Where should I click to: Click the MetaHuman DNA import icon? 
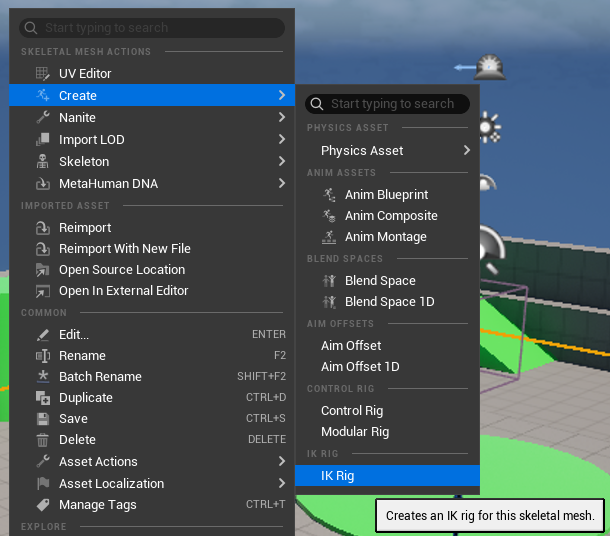[42, 183]
